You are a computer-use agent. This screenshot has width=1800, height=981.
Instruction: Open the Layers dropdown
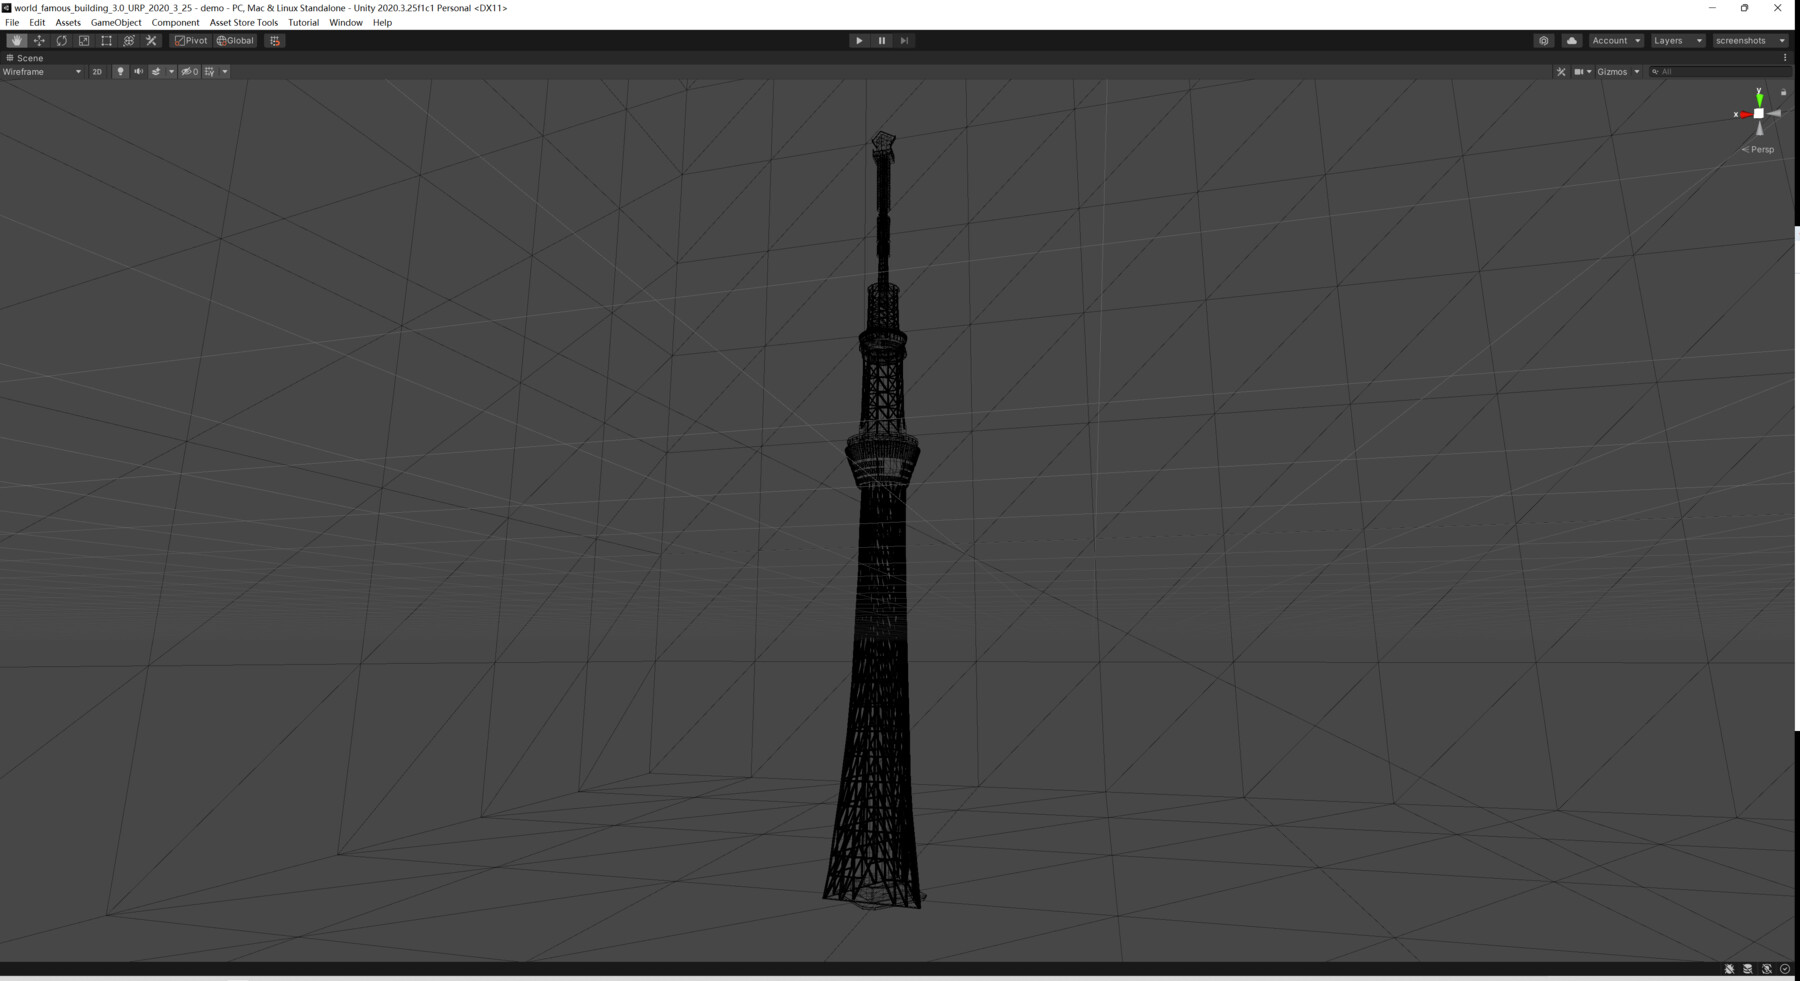[1676, 40]
